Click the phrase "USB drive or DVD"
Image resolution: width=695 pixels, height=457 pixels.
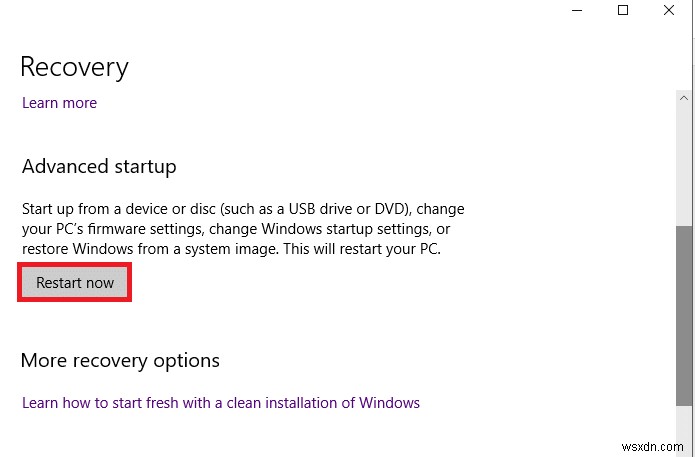coord(341,210)
